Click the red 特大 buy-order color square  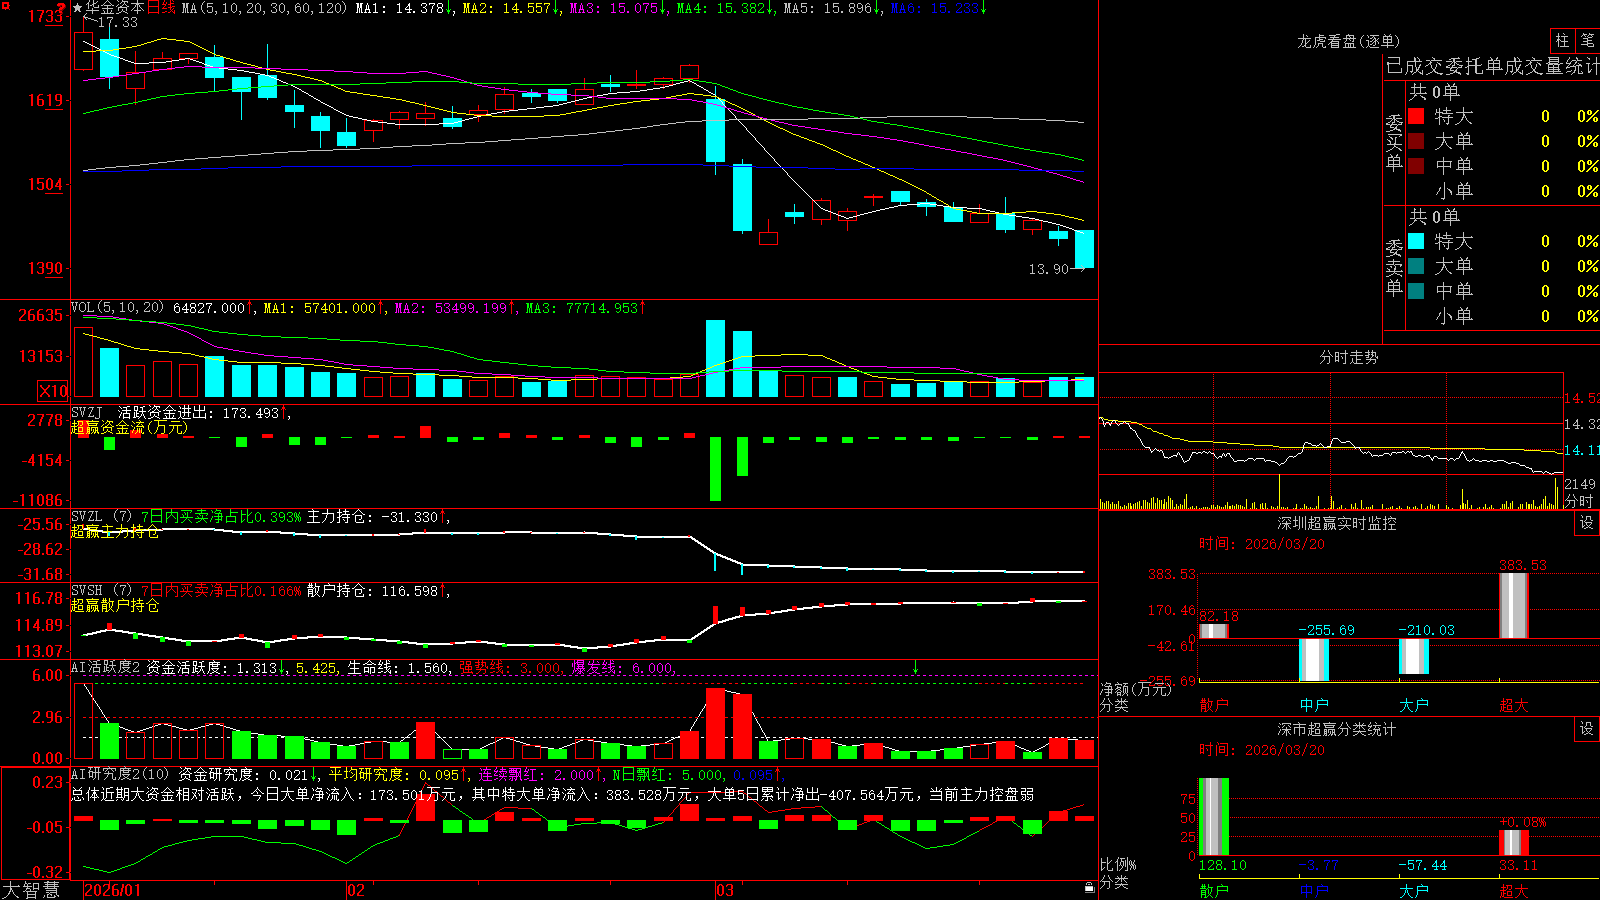tap(1416, 116)
